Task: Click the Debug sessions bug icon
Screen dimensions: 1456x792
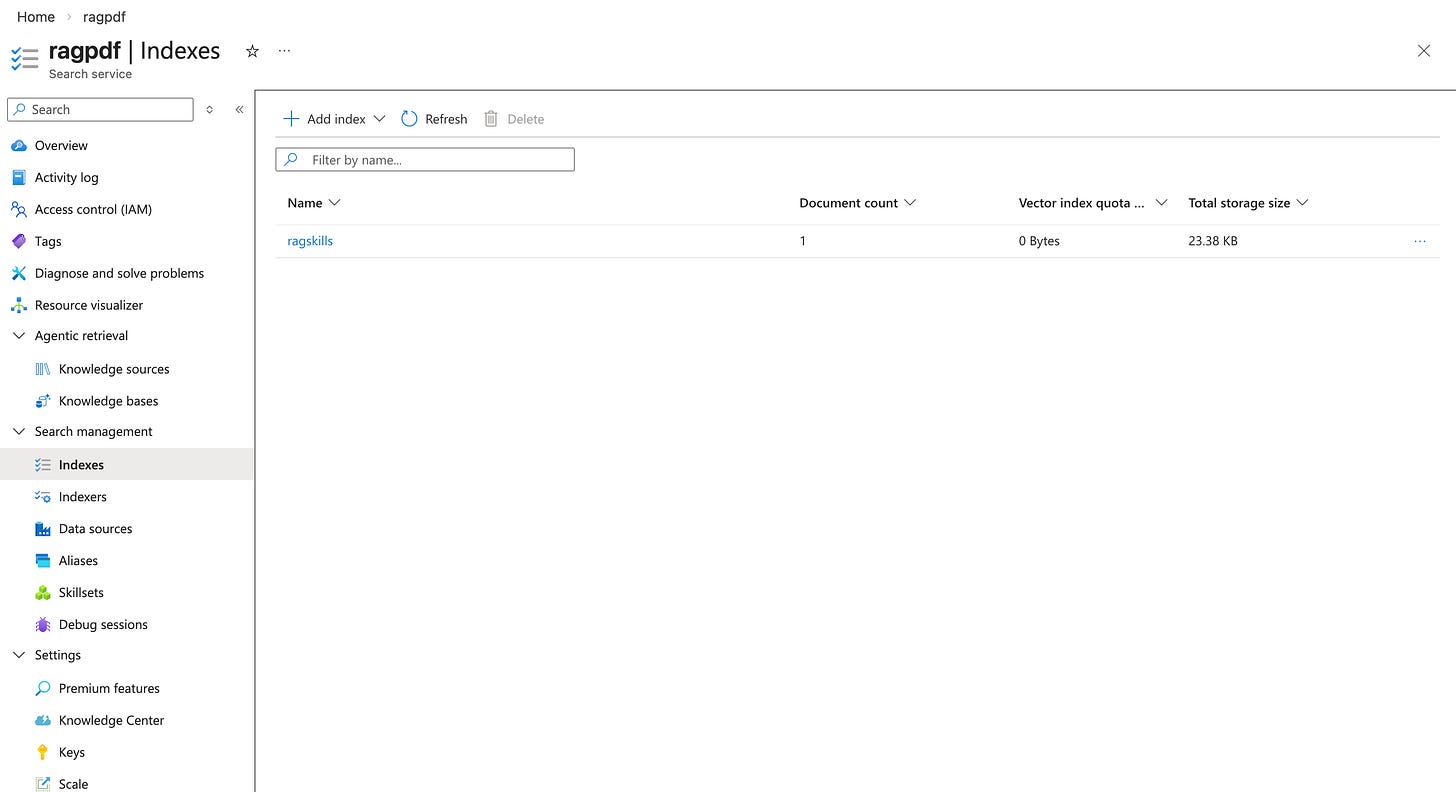Action: (x=42, y=625)
